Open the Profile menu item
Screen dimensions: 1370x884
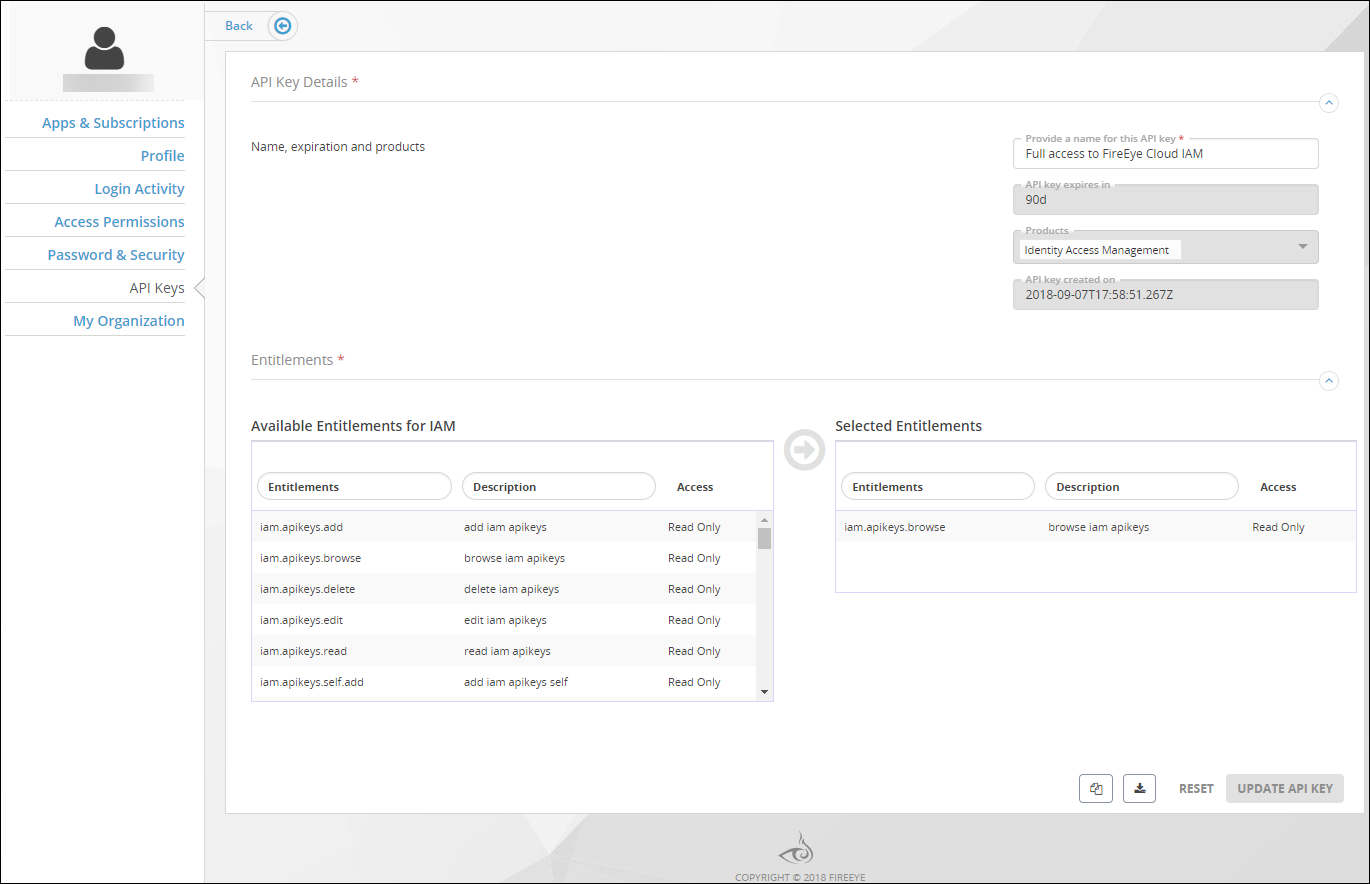coord(162,156)
